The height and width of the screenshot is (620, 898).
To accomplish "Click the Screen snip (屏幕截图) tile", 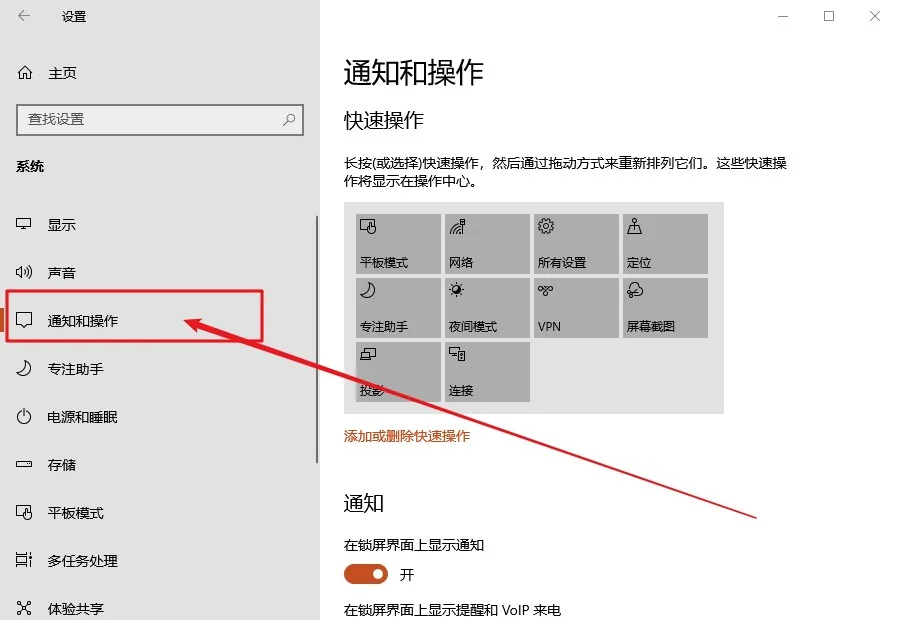I will (665, 308).
